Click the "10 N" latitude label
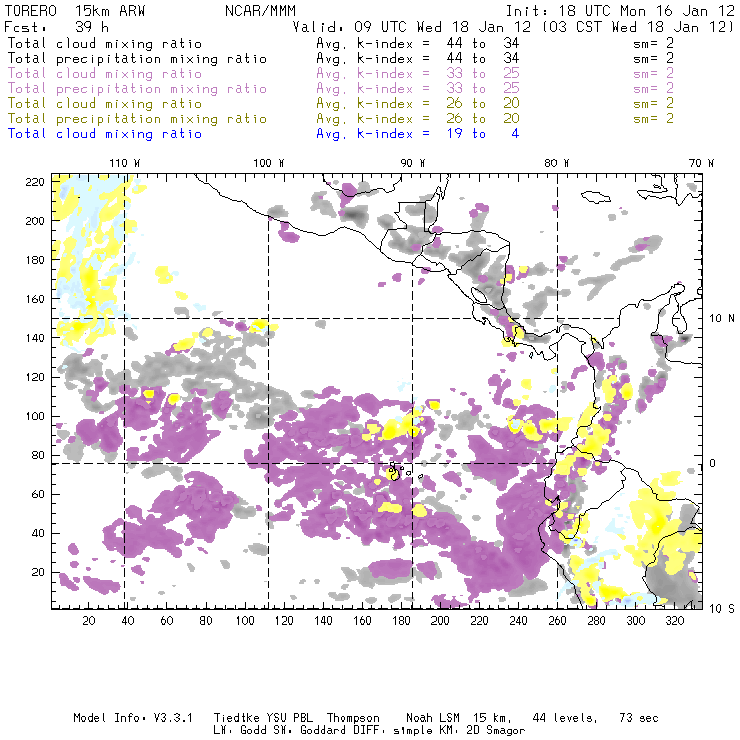This screenshot has width=740, height=740. coord(722,319)
